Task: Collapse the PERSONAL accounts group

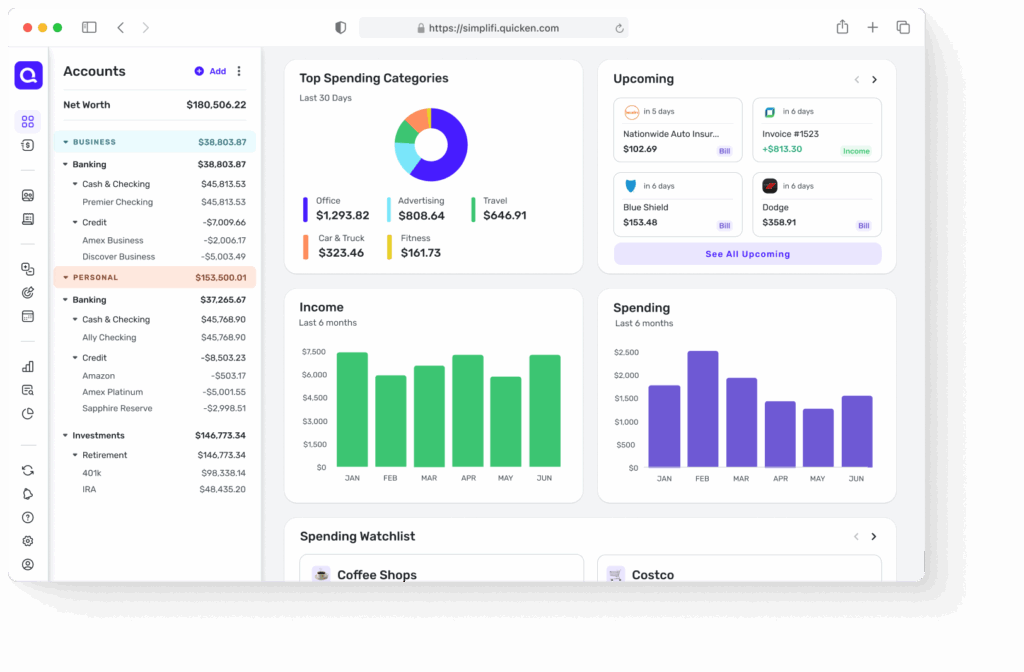Action: (x=66, y=278)
